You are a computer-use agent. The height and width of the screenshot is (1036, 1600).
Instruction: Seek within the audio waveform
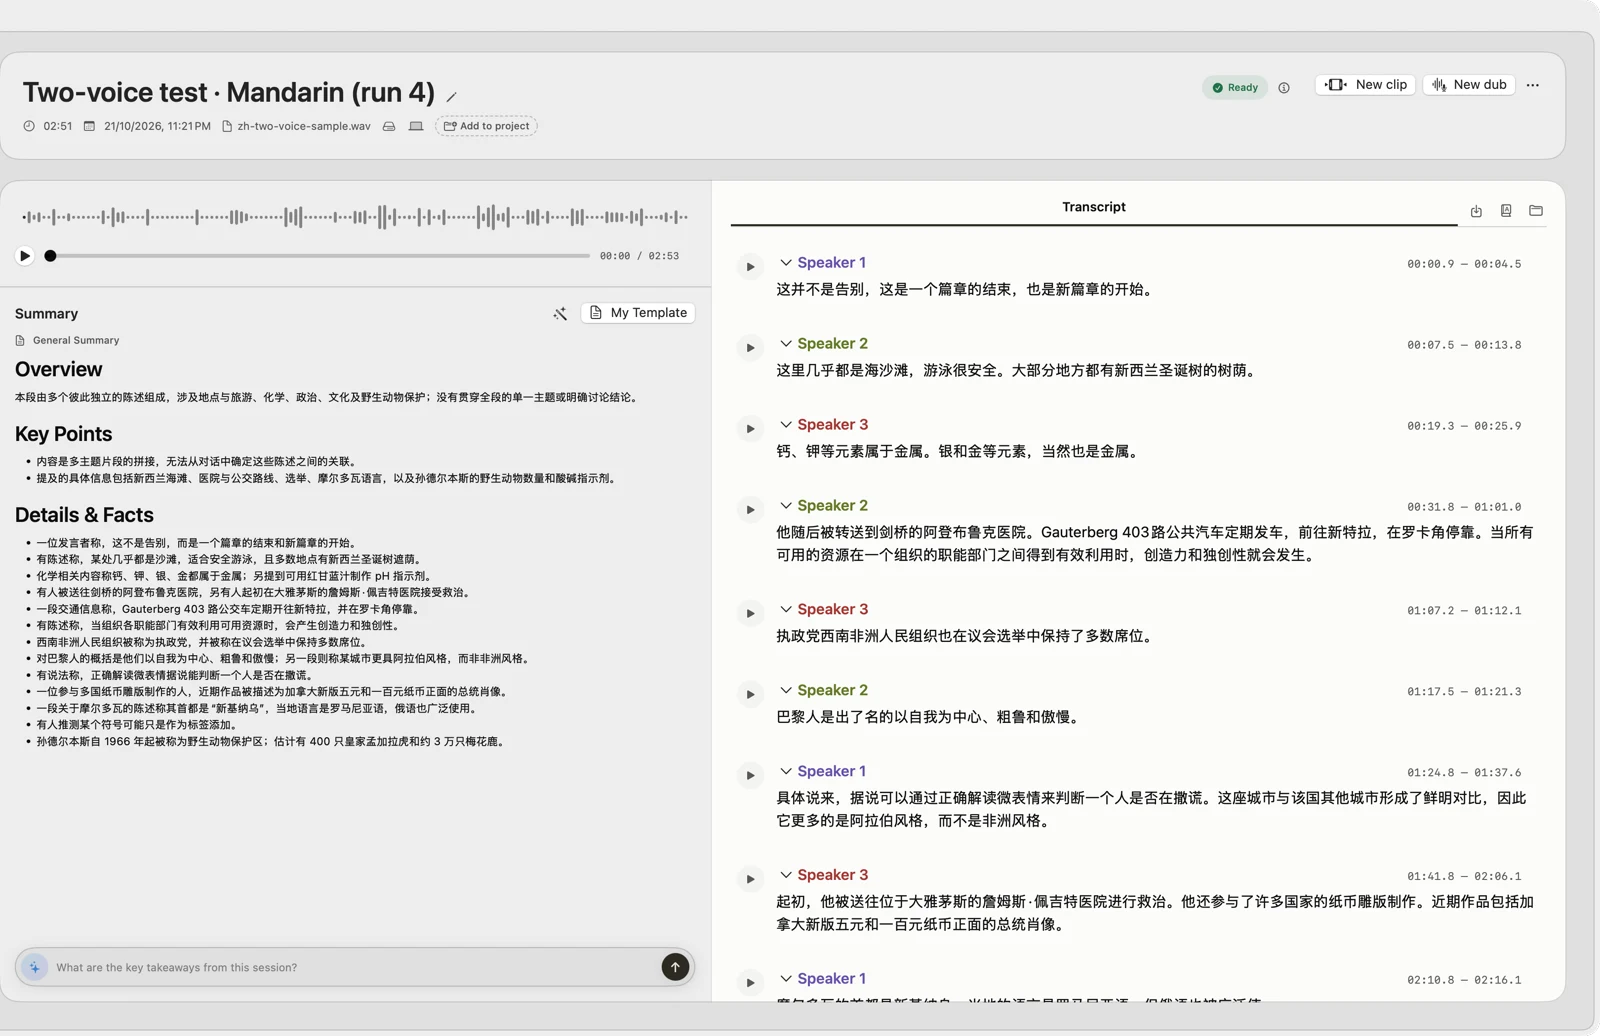click(355, 217)
